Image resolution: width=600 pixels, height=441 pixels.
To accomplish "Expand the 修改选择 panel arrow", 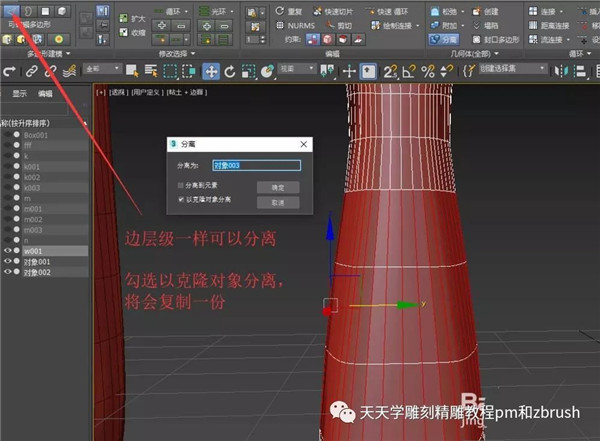I will (193, 54).
